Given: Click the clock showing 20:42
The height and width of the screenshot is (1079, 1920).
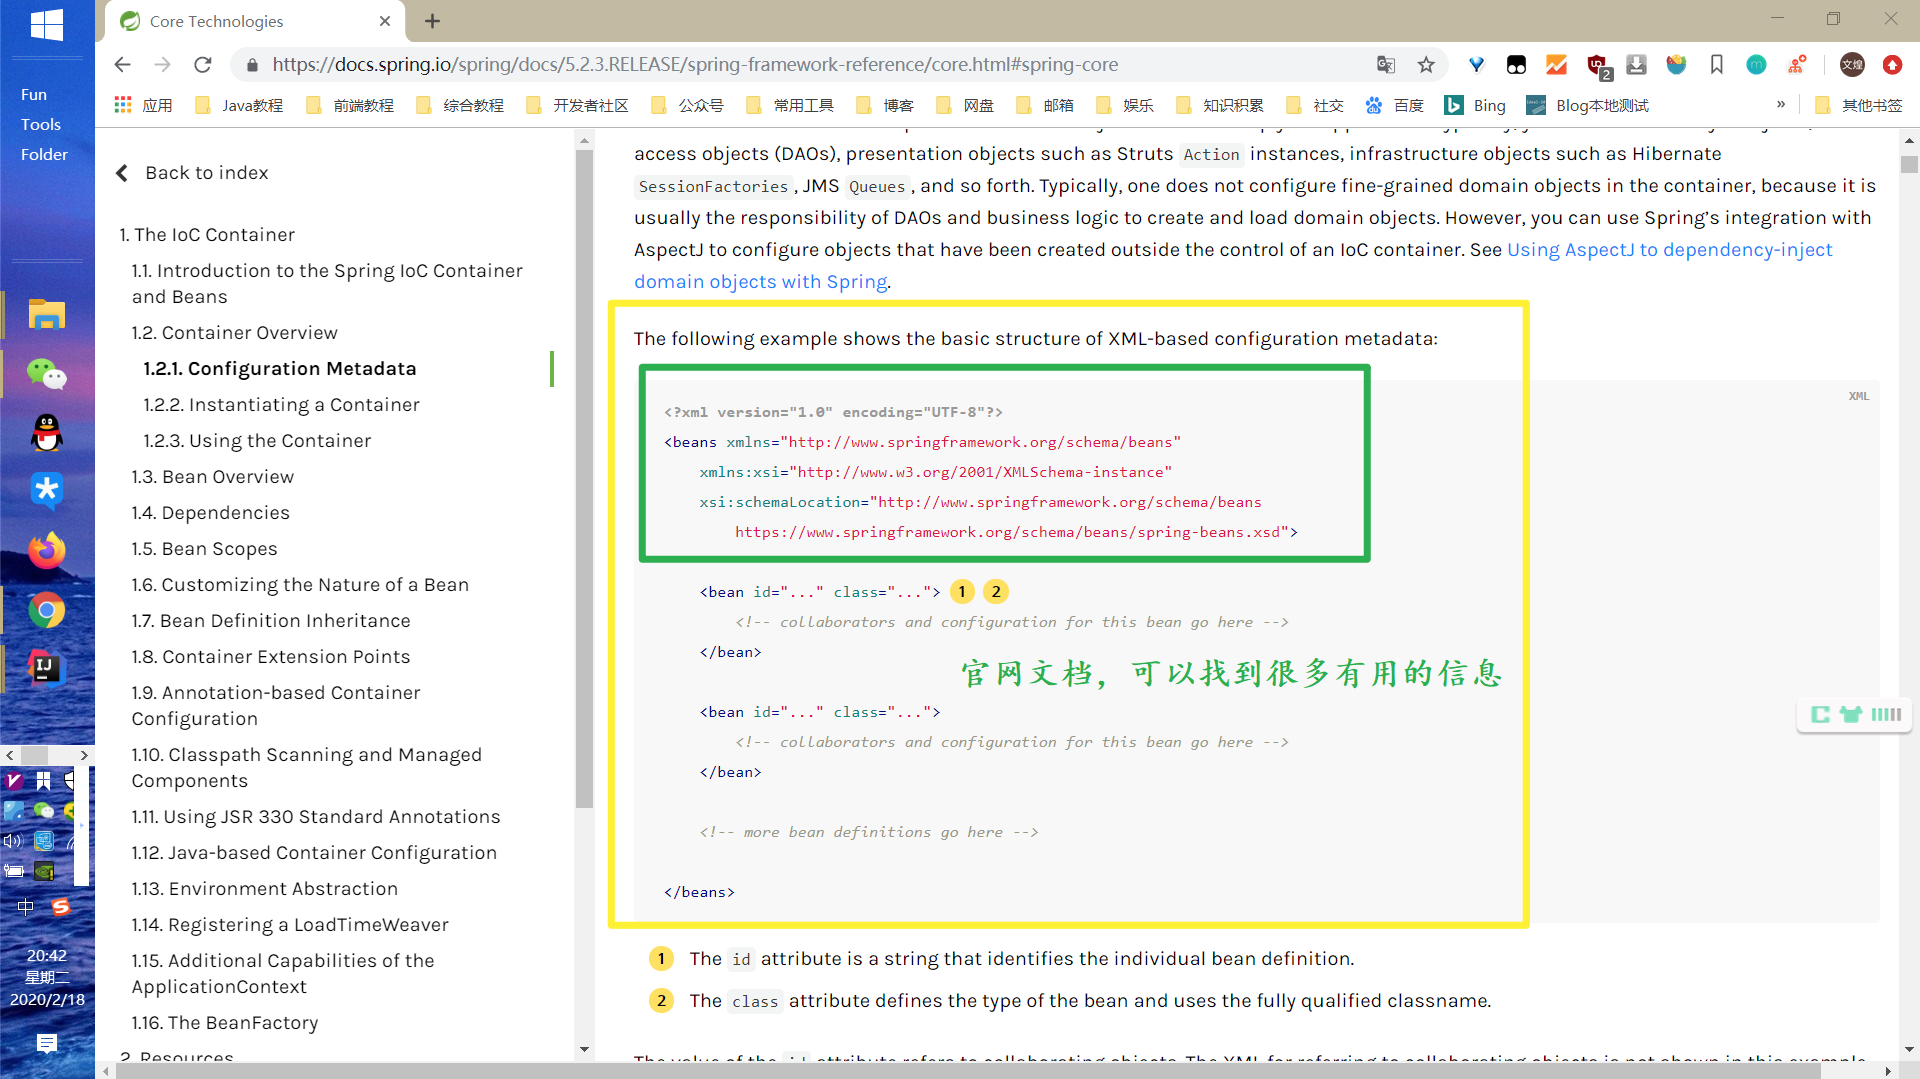Looking at the screenshot, I should point(47,956).
